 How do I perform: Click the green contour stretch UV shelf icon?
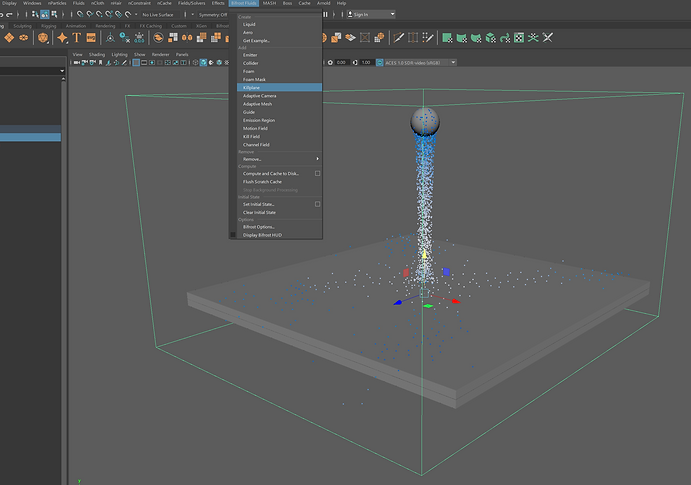(x=505, y=38)
